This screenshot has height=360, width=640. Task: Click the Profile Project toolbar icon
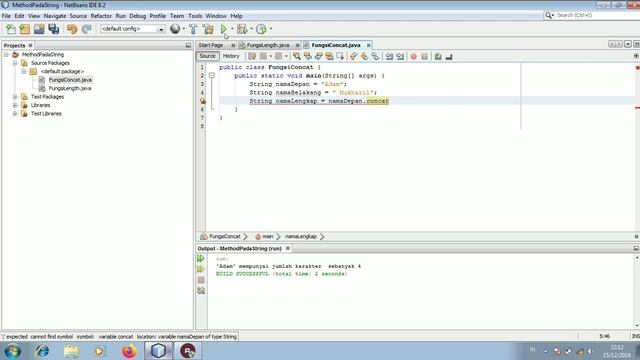(261, 29)
